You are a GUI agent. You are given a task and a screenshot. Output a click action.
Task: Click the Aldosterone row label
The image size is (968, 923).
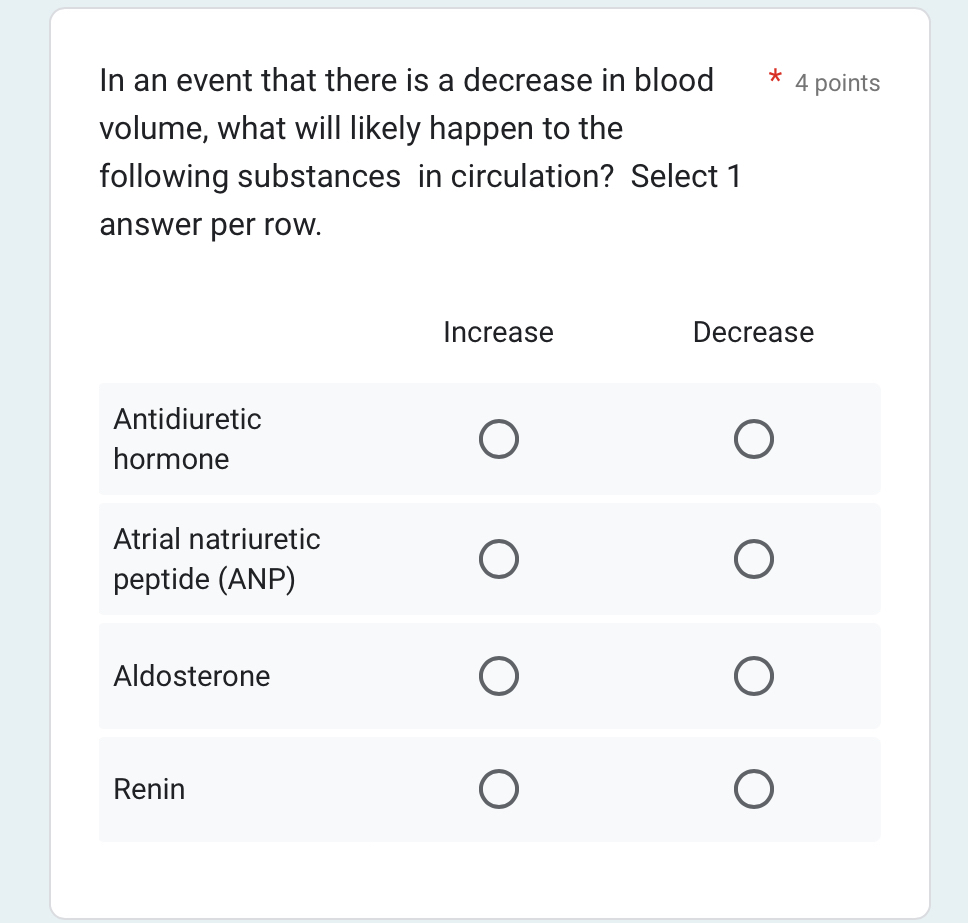(x=191, y=676)
